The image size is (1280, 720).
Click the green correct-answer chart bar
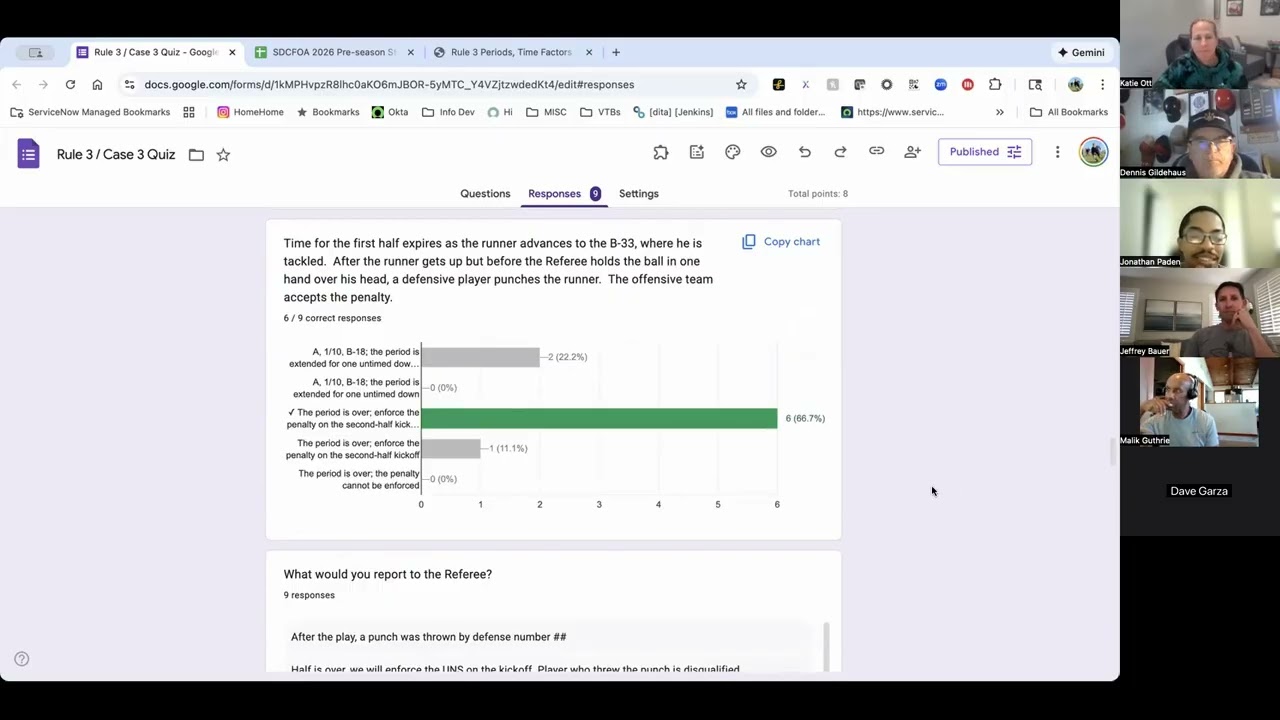tap(599, 418)
